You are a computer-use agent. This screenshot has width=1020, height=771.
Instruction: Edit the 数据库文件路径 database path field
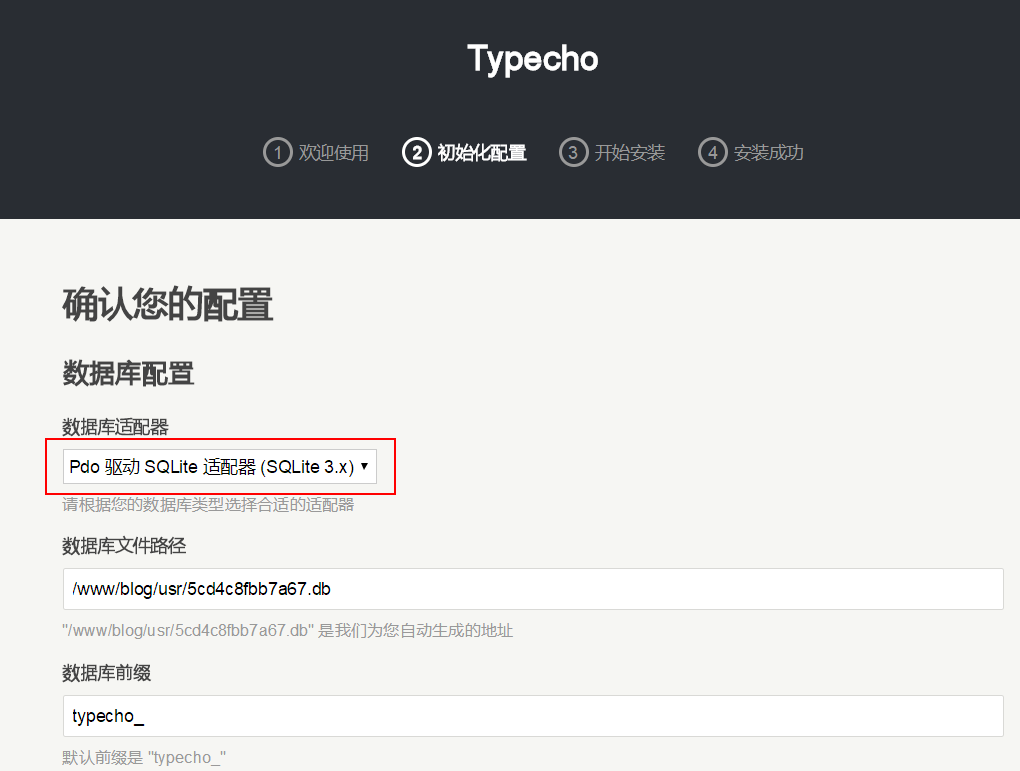pyautogui.click(x=533, y=589)
